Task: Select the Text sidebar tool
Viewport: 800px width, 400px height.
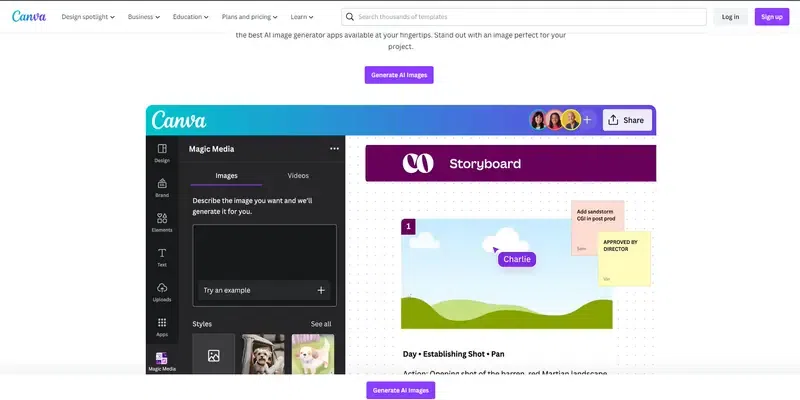Action: click(162, 257)
